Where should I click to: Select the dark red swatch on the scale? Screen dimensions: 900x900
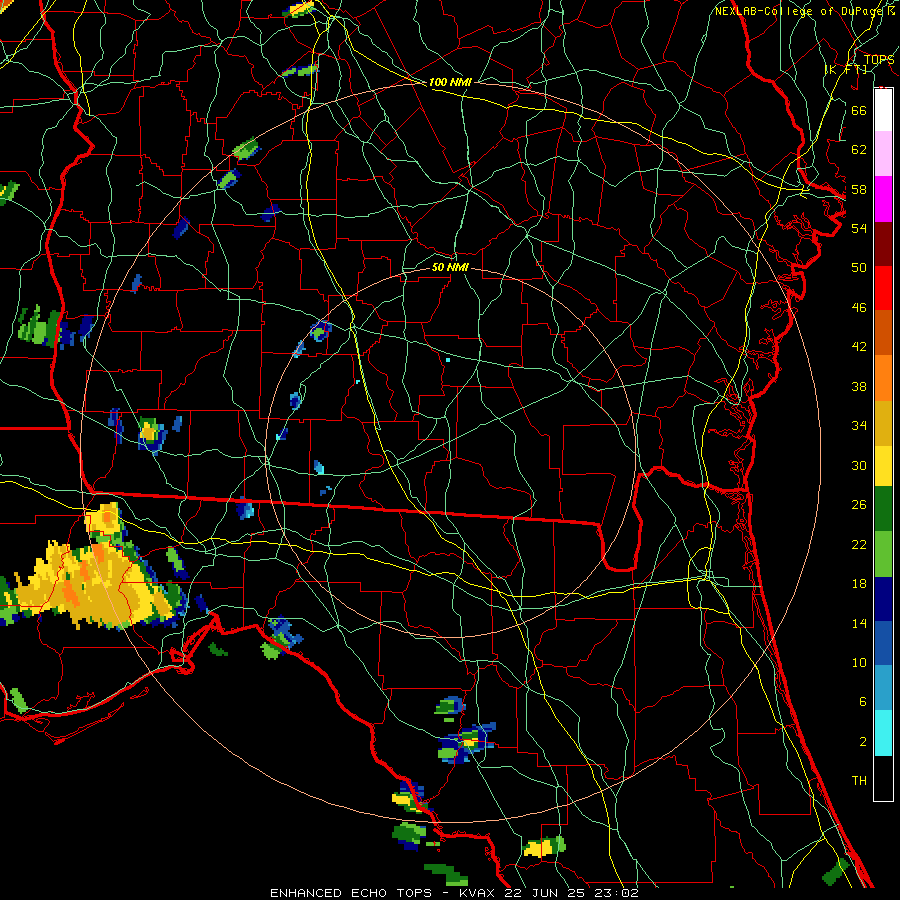[883, 244]
